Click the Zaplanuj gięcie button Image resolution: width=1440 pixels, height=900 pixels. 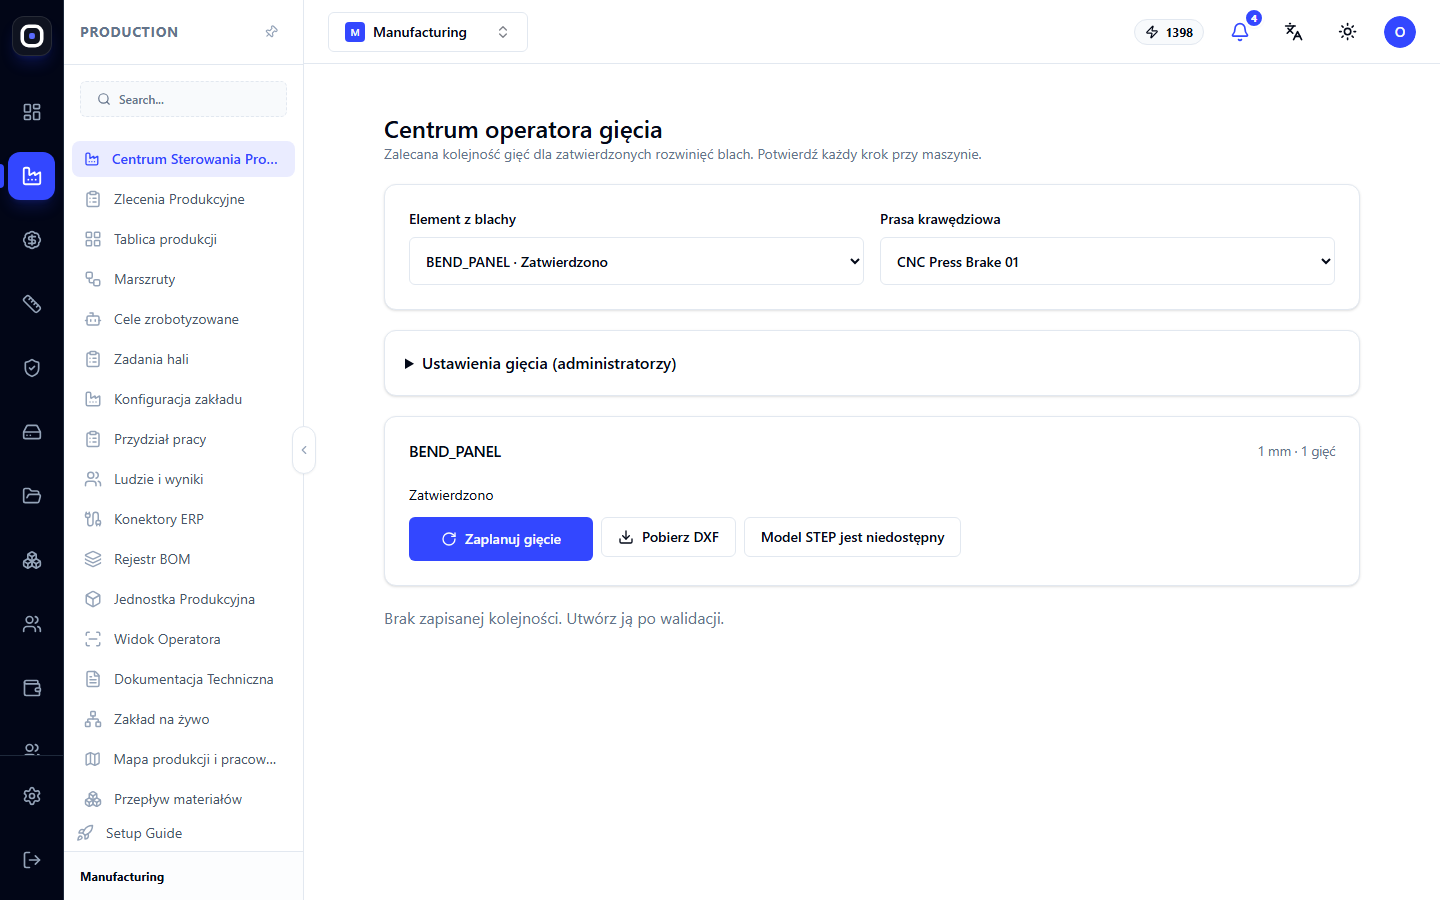(501, 539)
